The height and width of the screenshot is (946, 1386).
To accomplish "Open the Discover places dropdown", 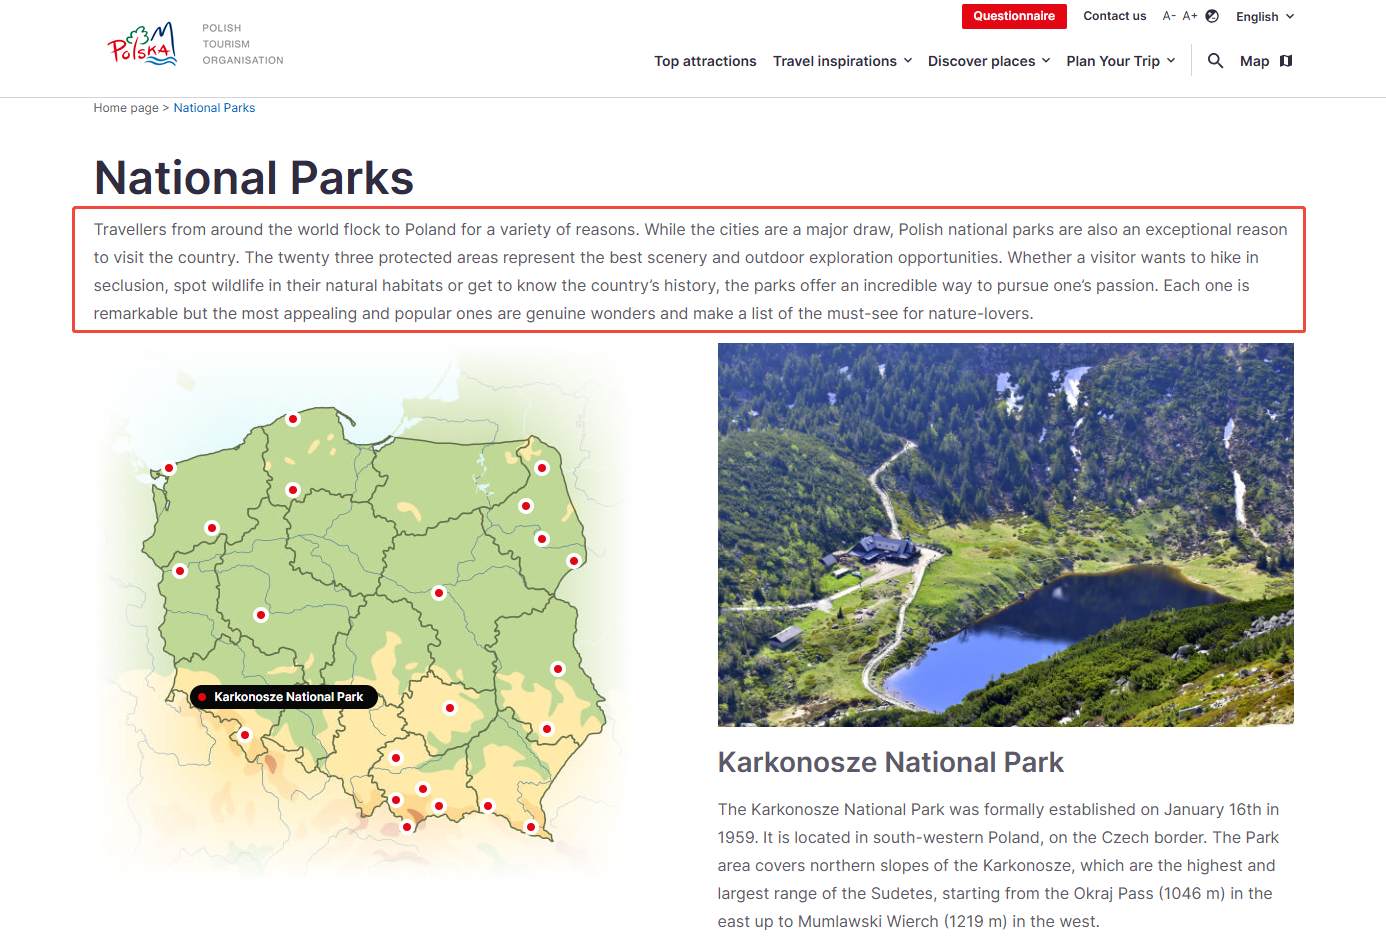I will pyautogui.click(x=988, y=61).
